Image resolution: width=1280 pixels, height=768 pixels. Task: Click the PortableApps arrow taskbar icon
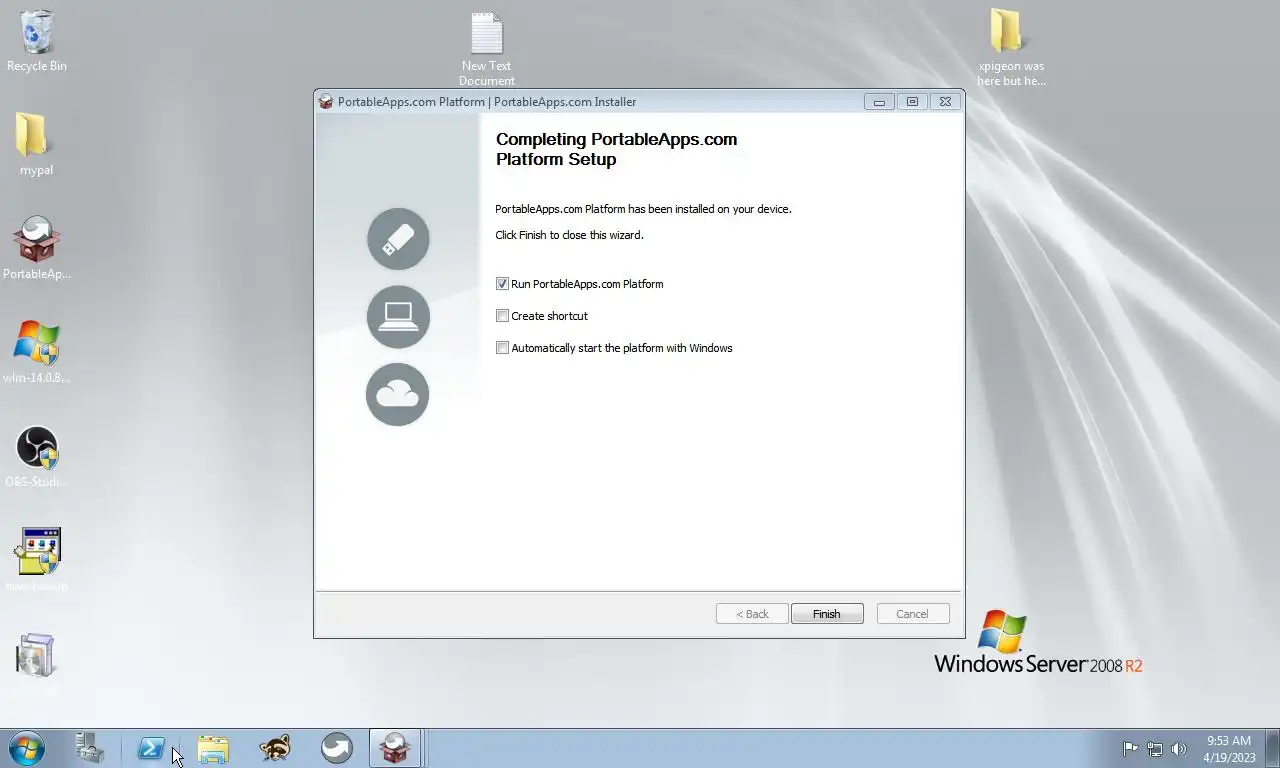tap(337, 748)
